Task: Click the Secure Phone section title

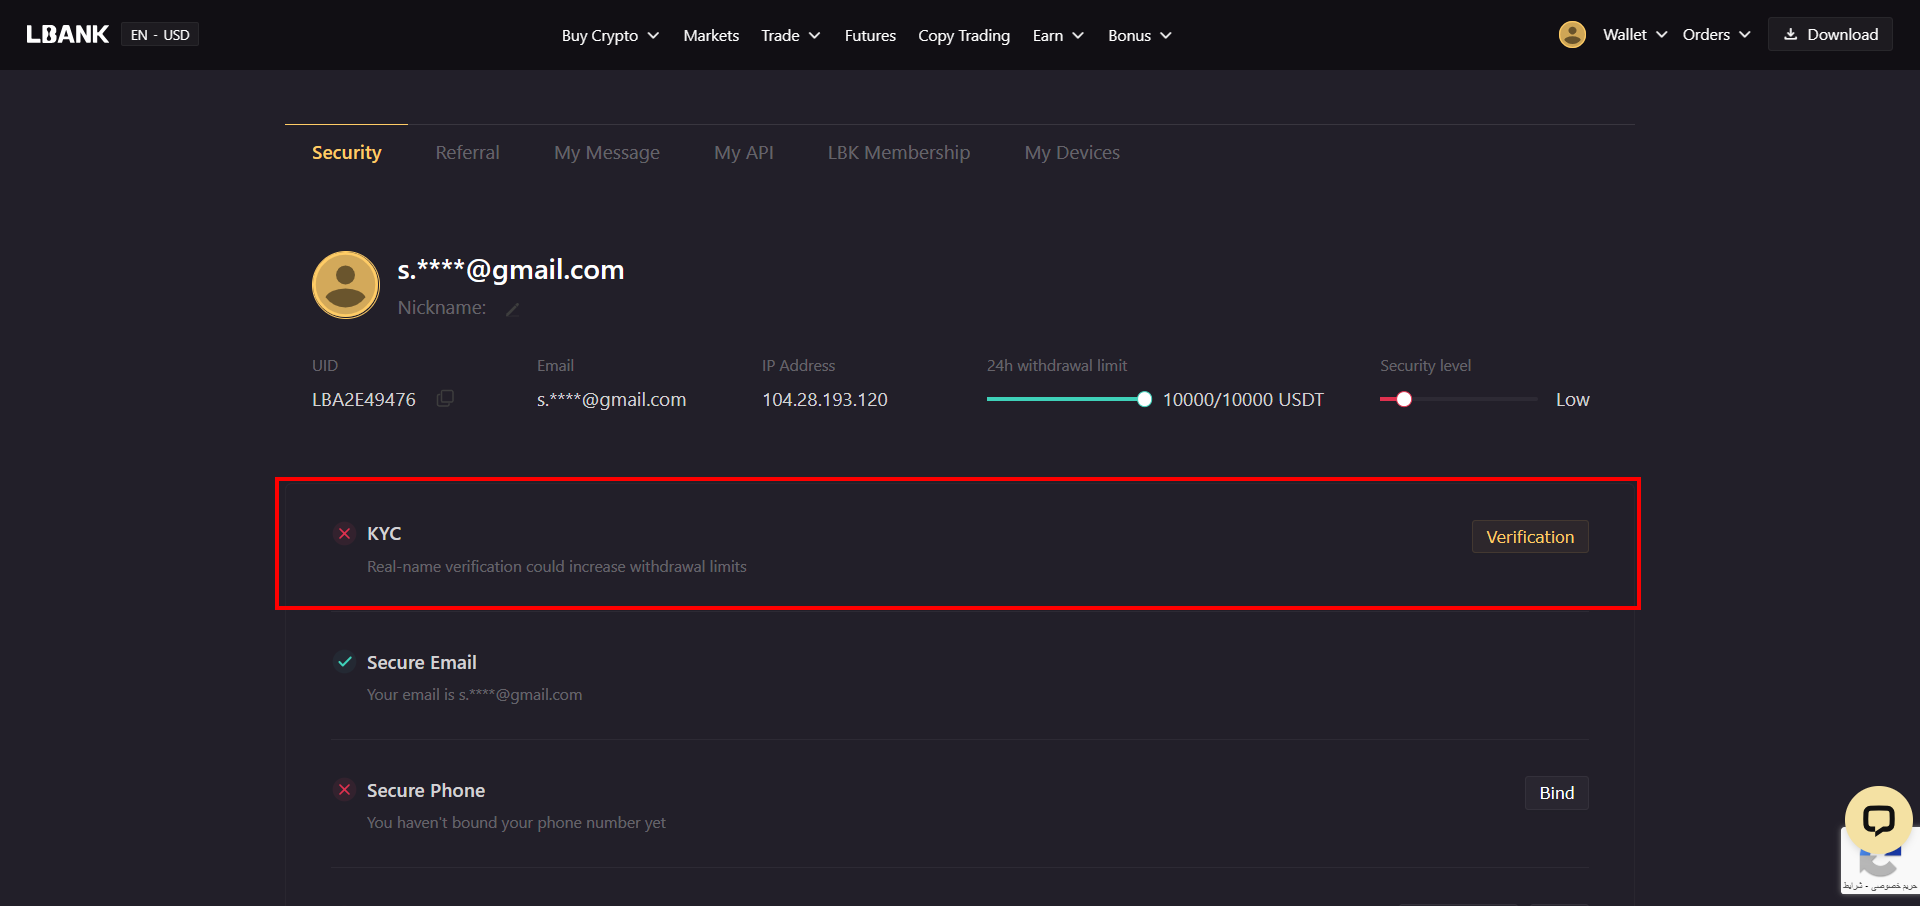Action: coord(426,790)
